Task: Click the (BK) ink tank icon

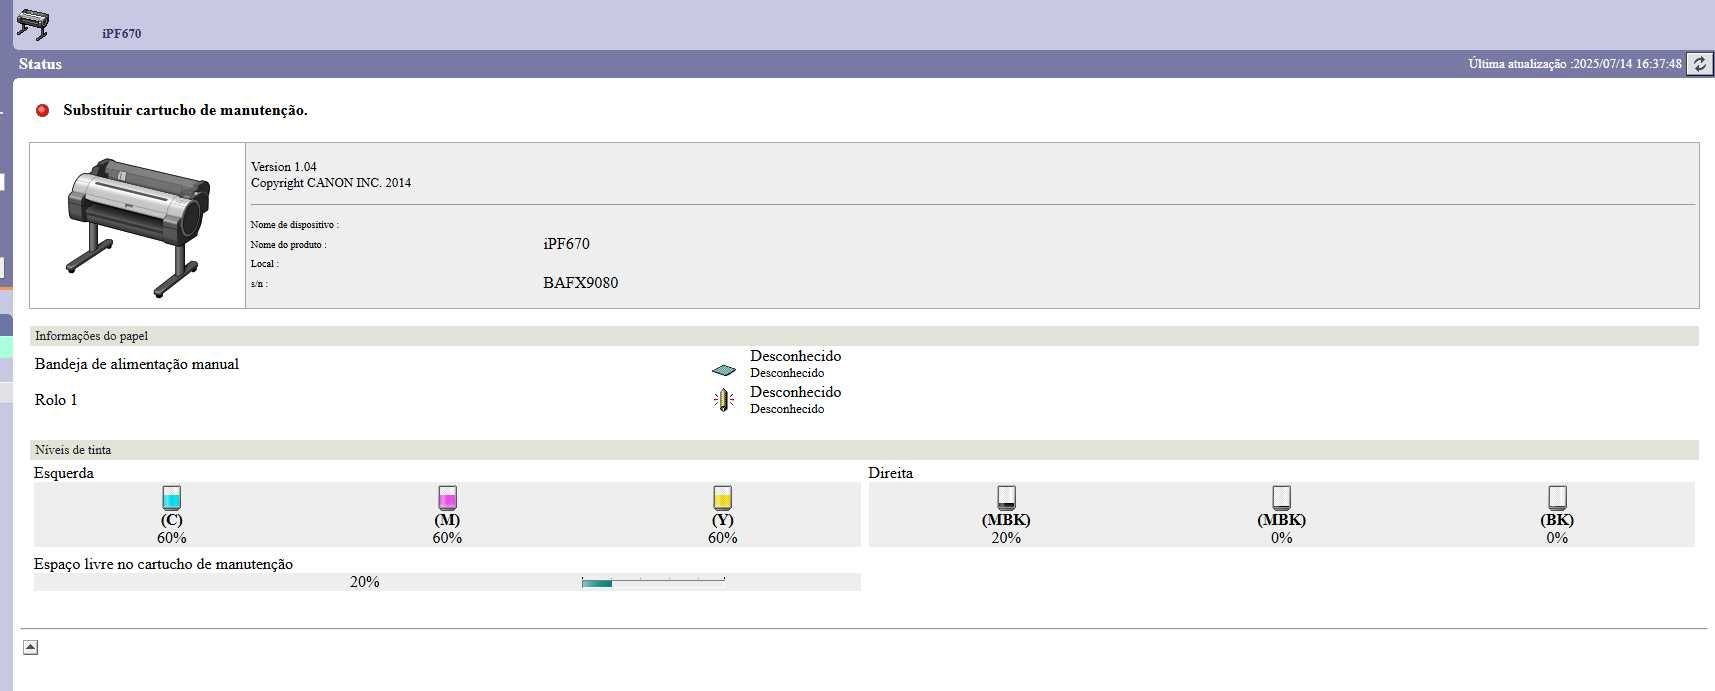Action: pyautogui.click(x=1557, y=498)
